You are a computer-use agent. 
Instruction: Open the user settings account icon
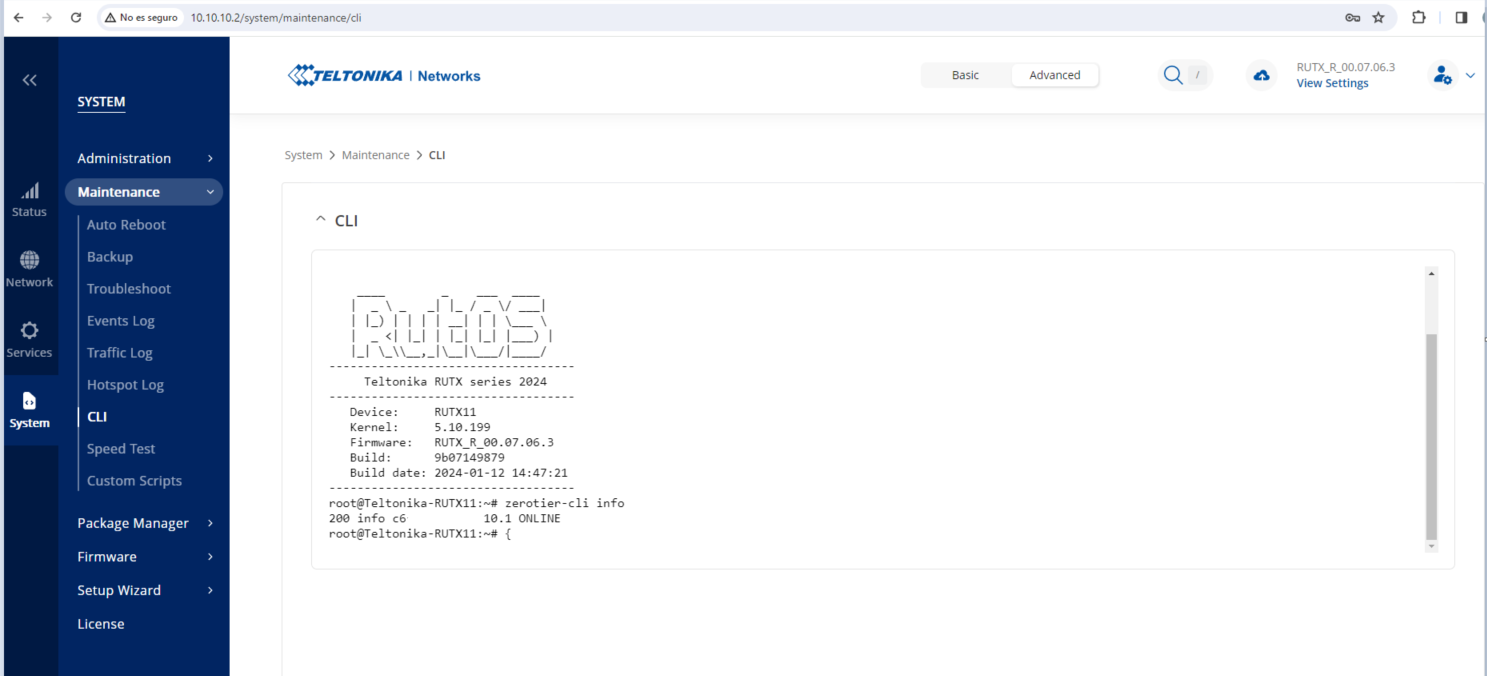click(1442, 75)
